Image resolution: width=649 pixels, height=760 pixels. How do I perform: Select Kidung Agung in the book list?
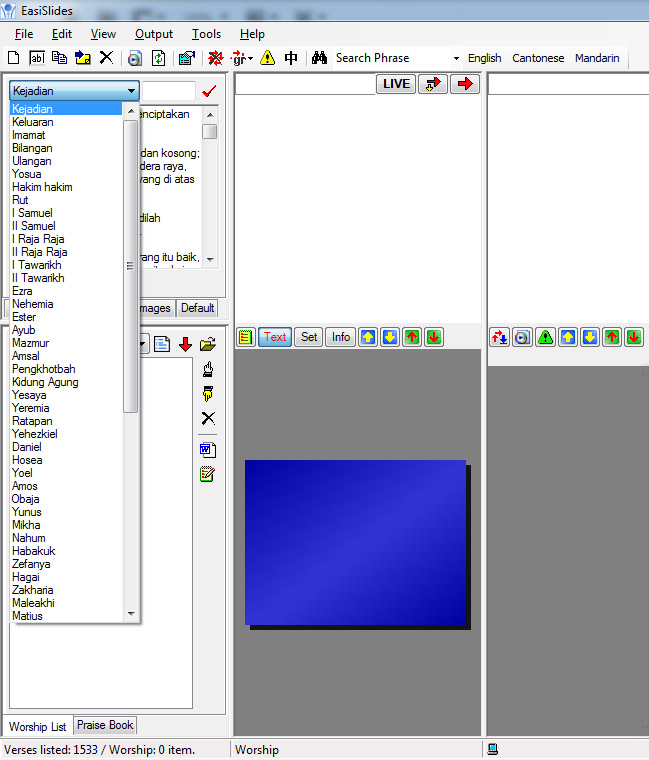pos(66,382)
